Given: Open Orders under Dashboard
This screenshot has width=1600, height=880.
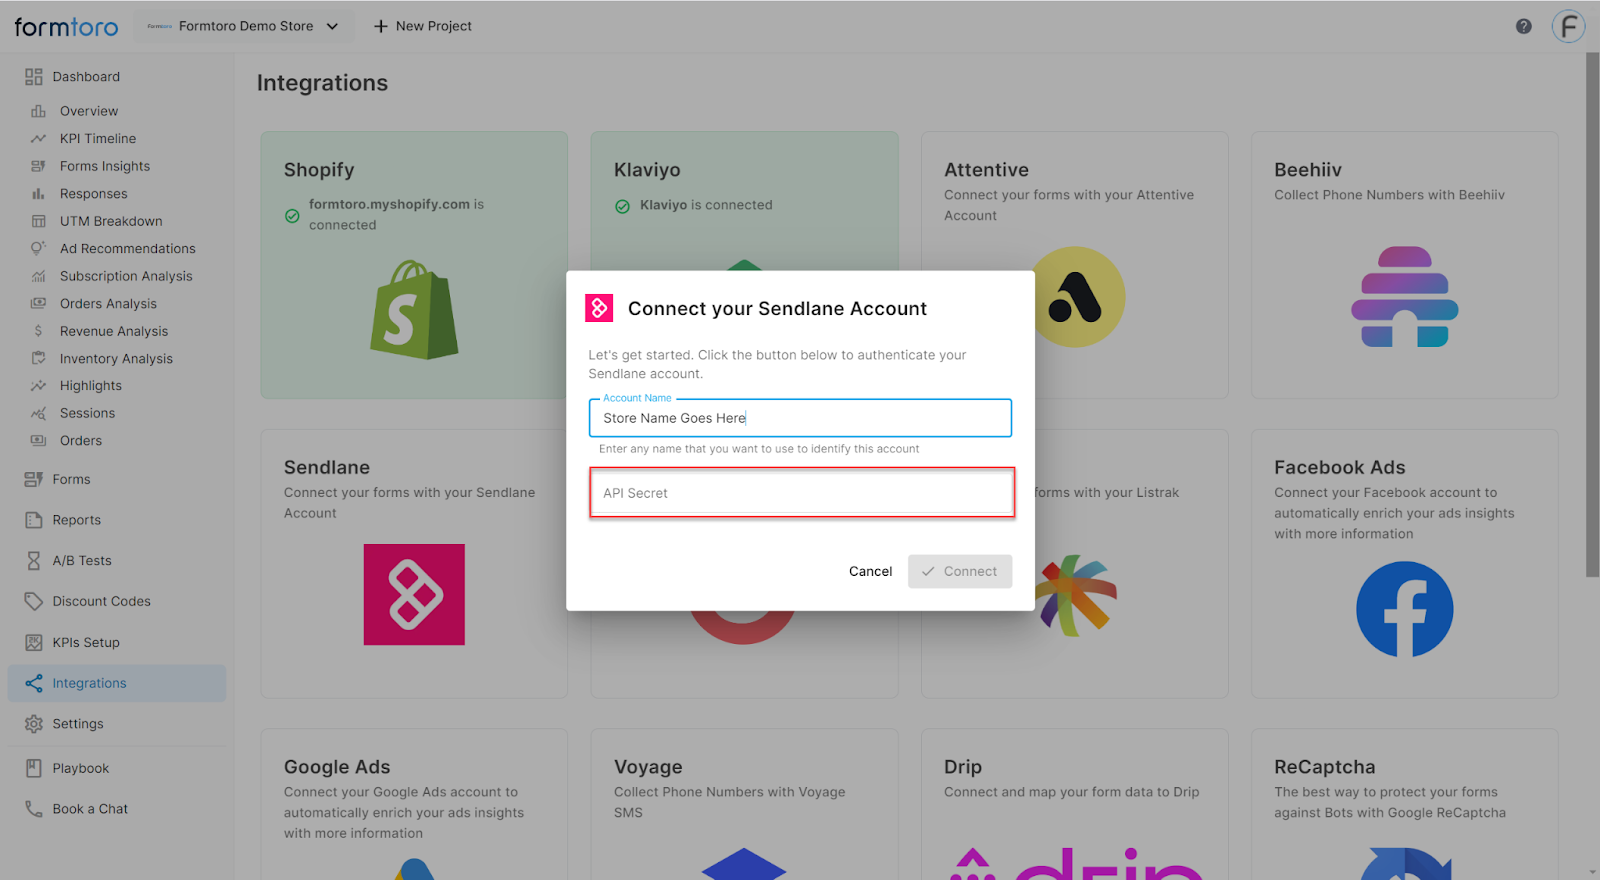Looking at the screenshot, I should (x=81, y=441).
